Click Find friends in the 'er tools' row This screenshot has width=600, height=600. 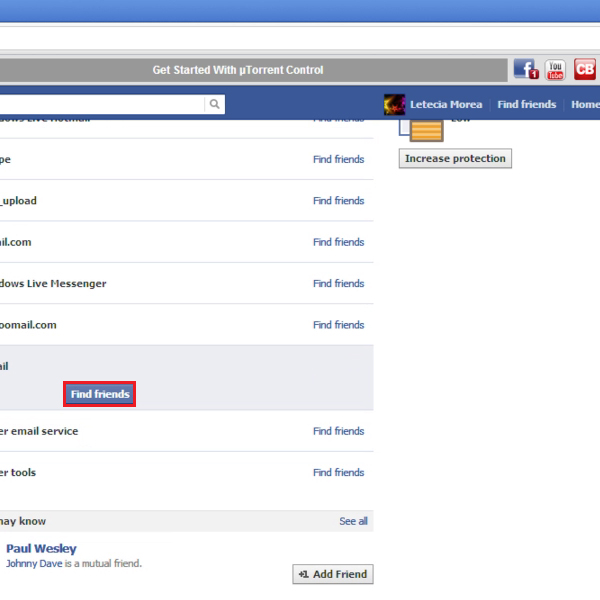[338, 472]
